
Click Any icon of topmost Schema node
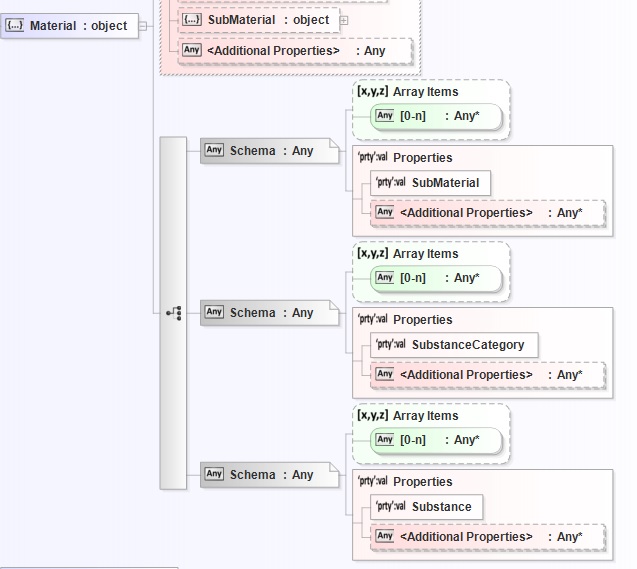(x=214, y=151)
